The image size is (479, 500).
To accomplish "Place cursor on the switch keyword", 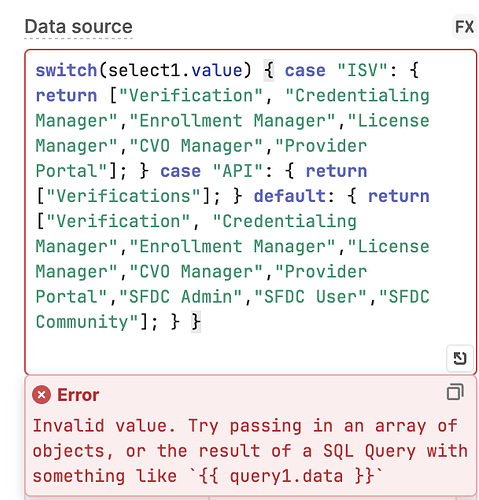I will pos(66,70).
